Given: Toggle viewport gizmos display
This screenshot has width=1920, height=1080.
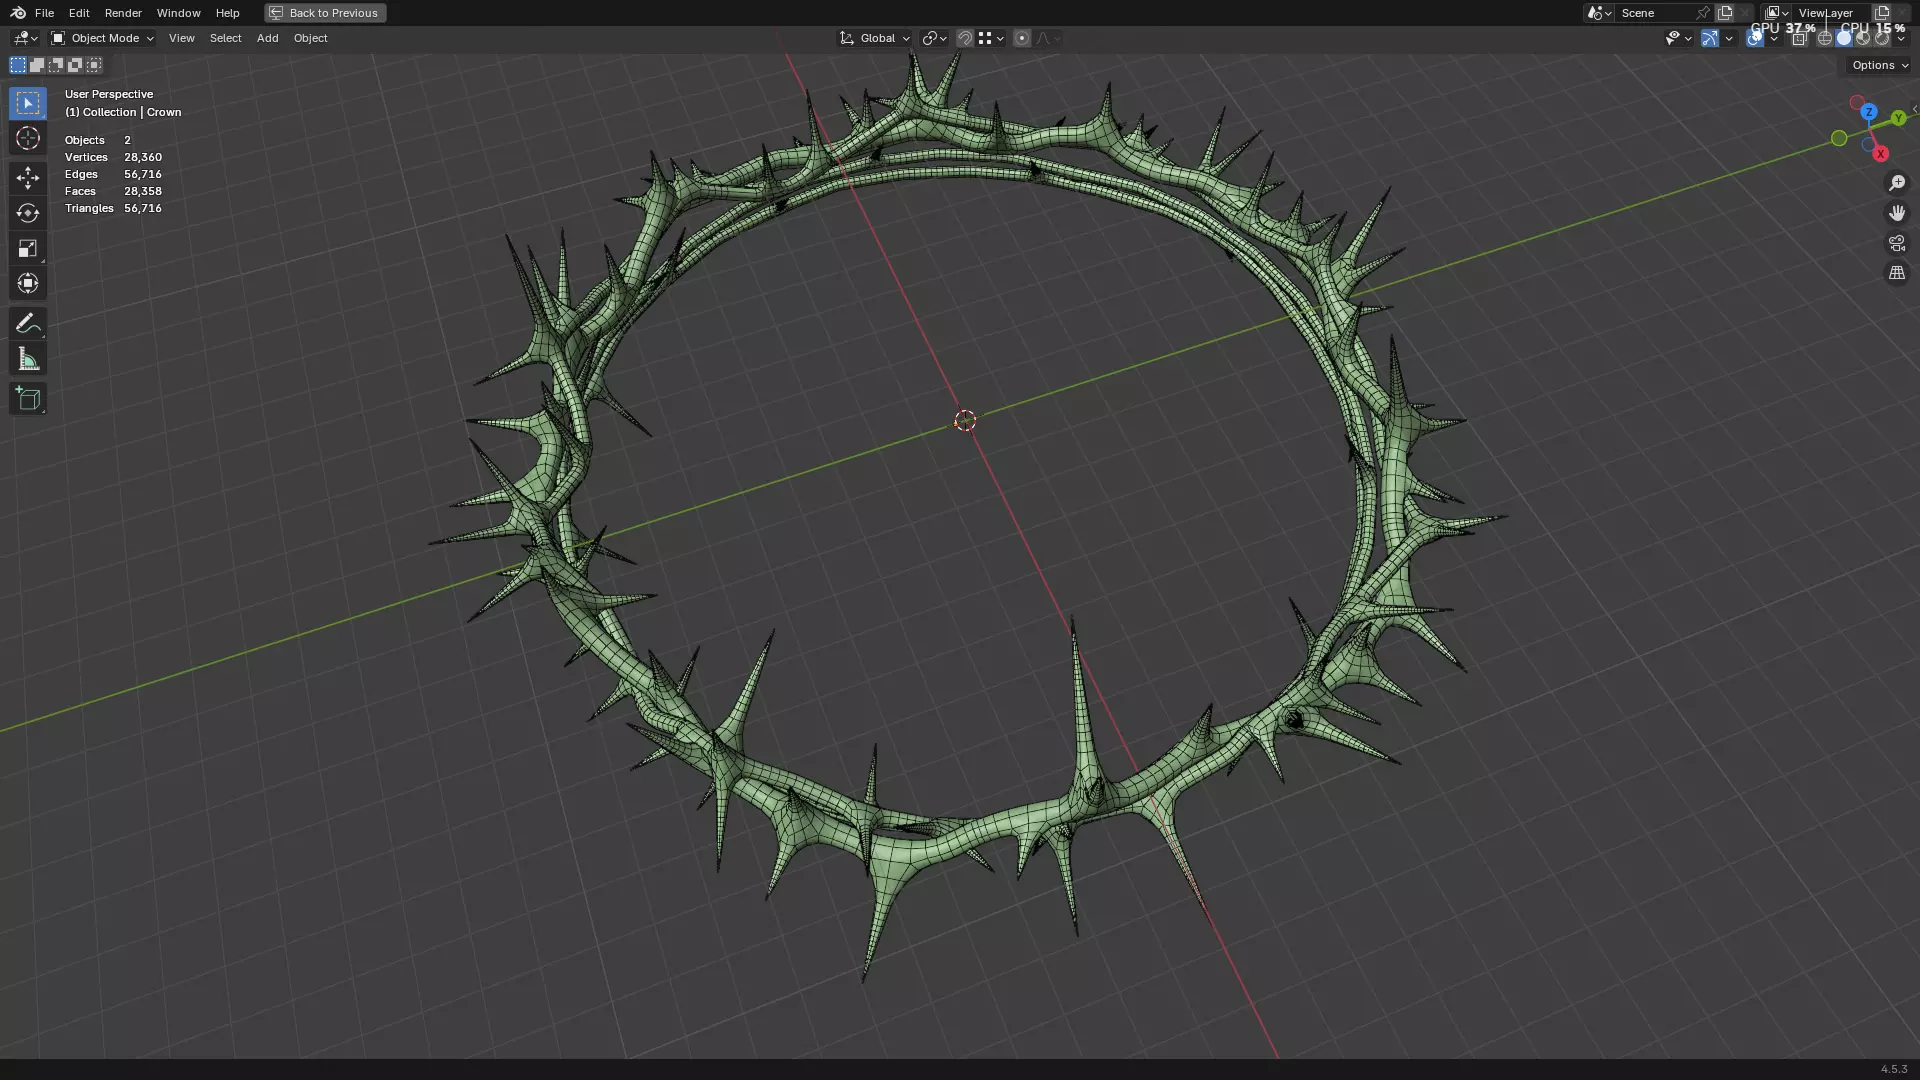Looking at the screenshot, I should (1710, 38).
